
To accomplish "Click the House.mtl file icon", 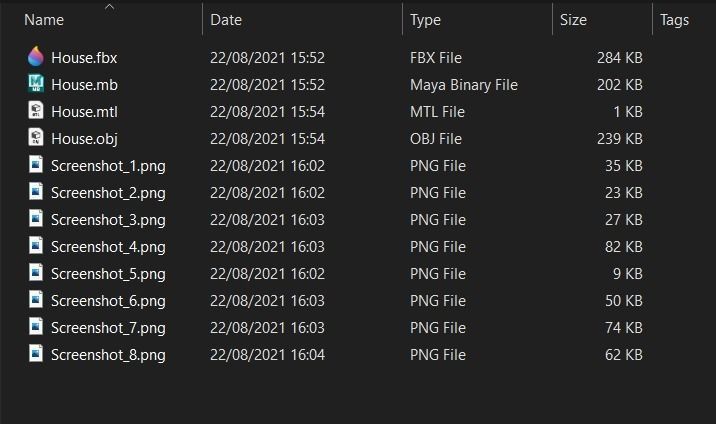I will 37,112.
